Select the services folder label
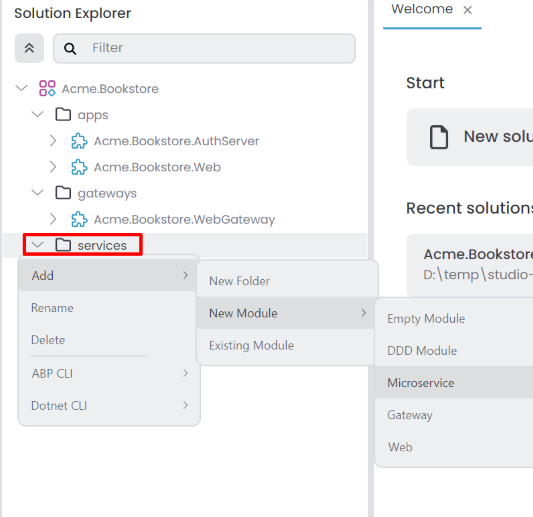 point(102,245)
